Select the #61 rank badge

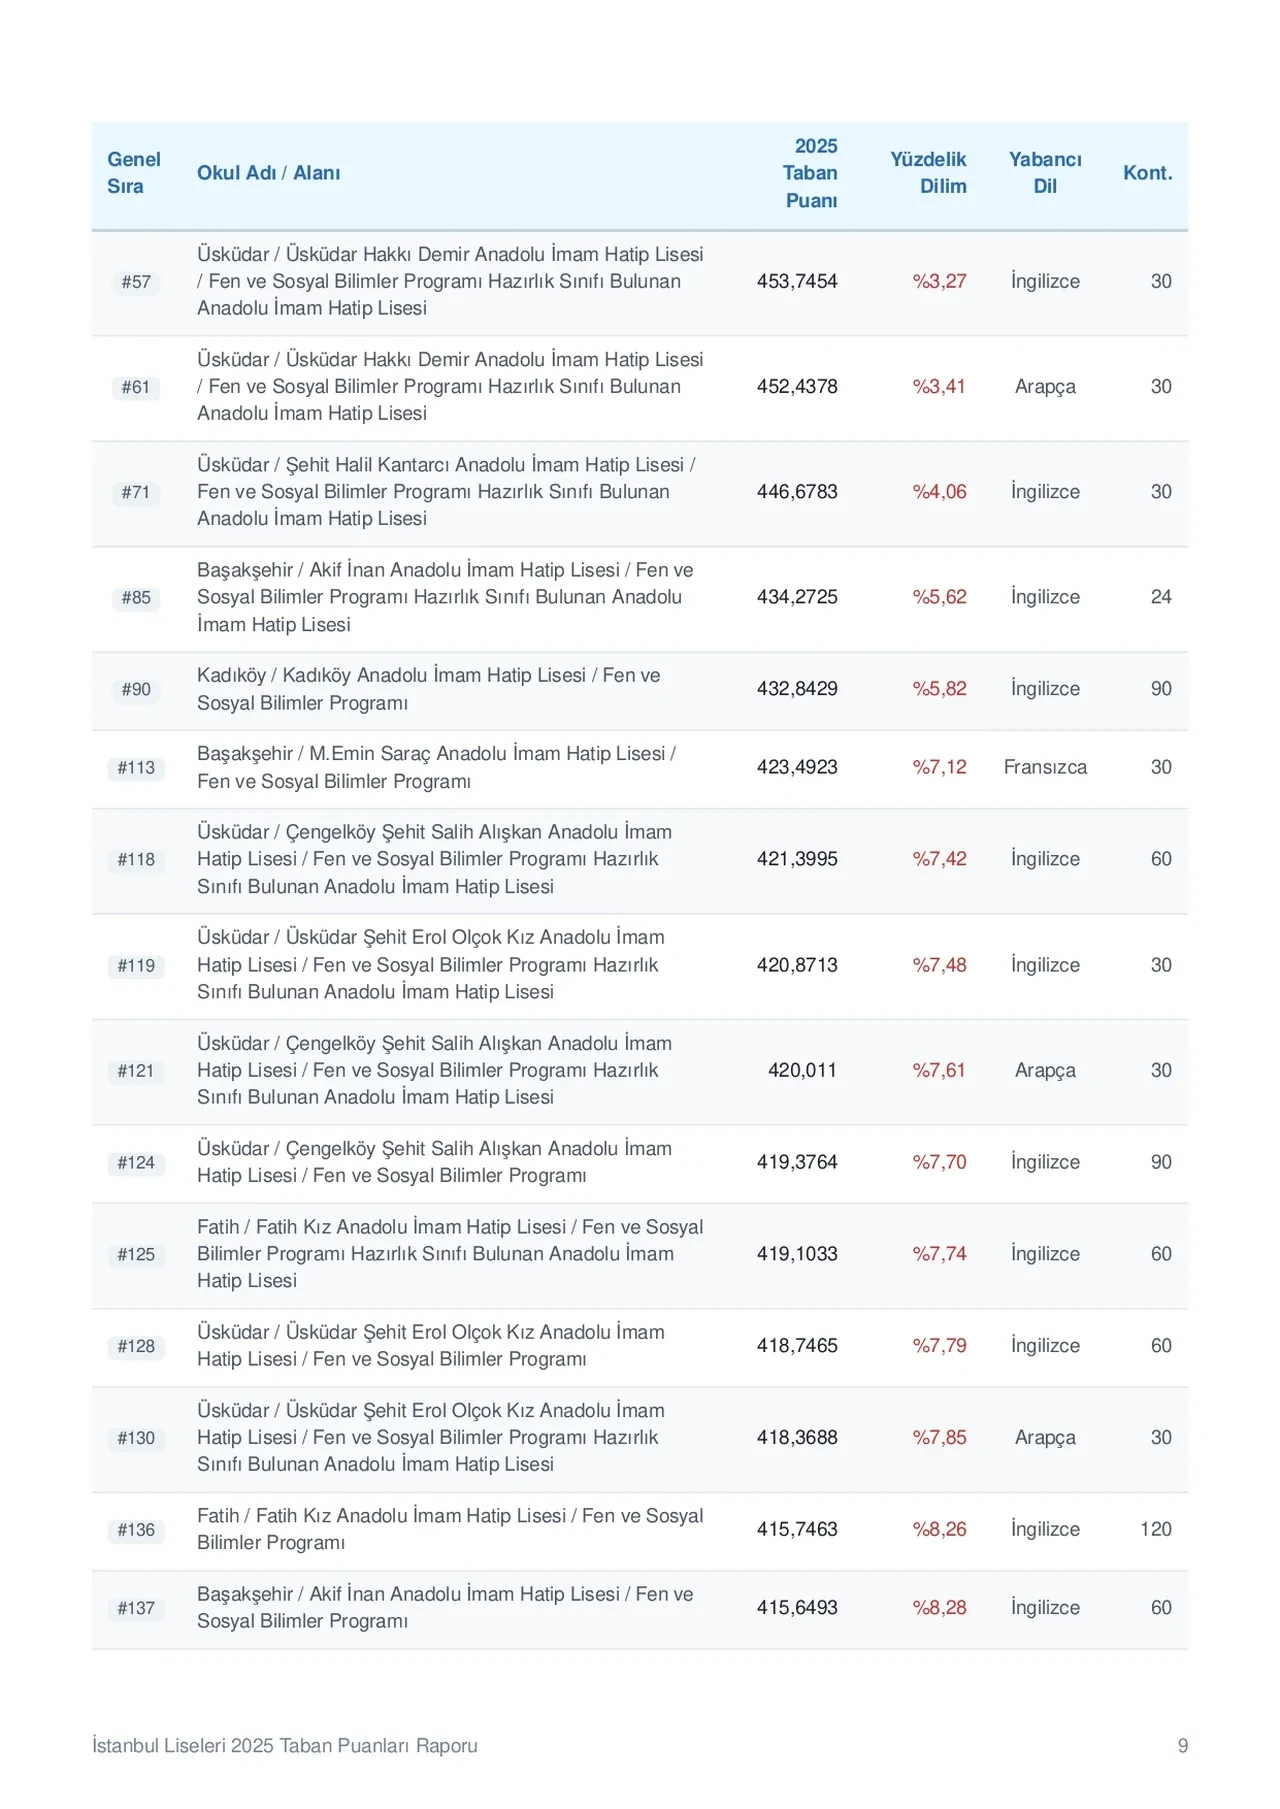(x=136, y=387)
